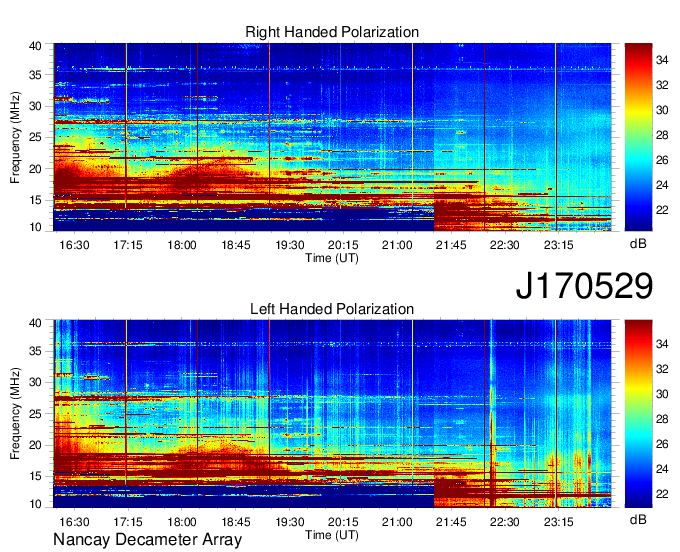Click "Frequency (MHz)" axis label of upper plot

click(x=15, y=137)
